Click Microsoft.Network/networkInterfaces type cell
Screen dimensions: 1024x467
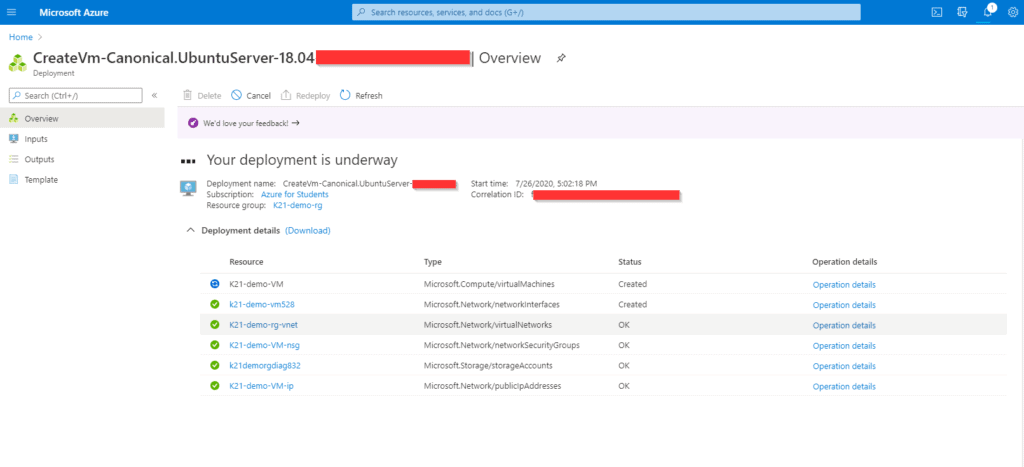tap(492, 304)
